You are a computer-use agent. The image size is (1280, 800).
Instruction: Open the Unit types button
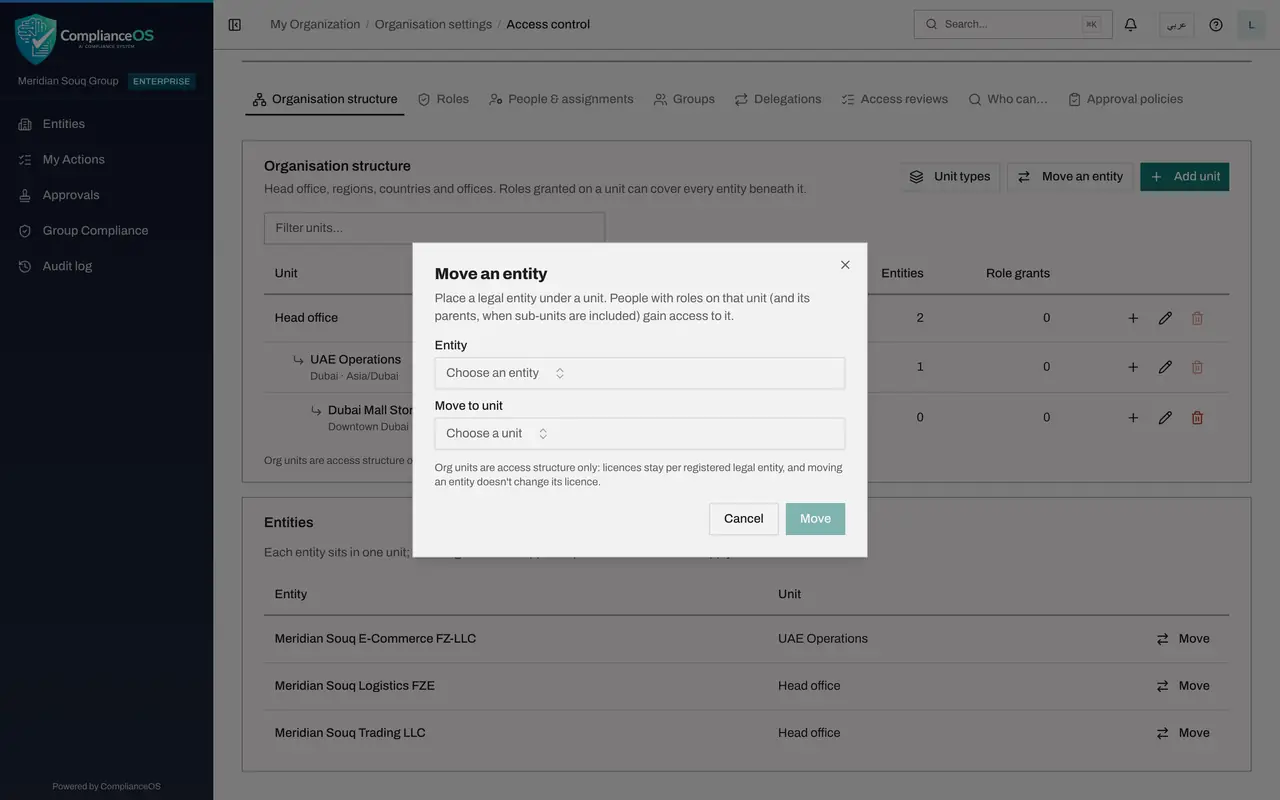click(950, 177)
